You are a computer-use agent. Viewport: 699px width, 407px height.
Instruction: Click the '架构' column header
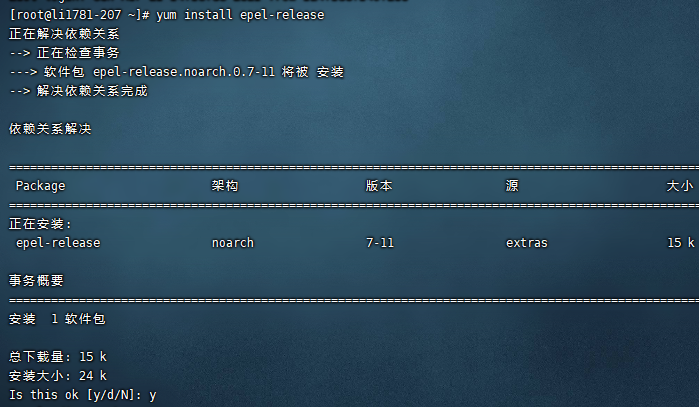click(x=225, y=186)
